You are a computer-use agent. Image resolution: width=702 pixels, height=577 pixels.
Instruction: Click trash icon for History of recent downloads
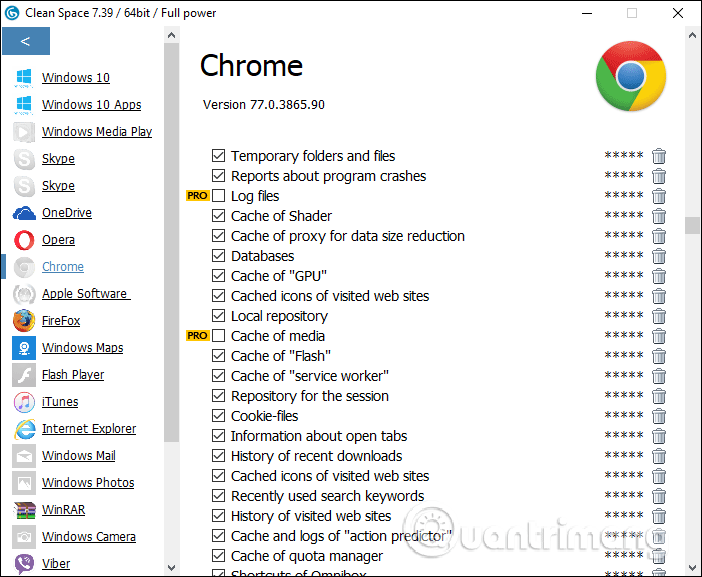click(x=659, y=456)
